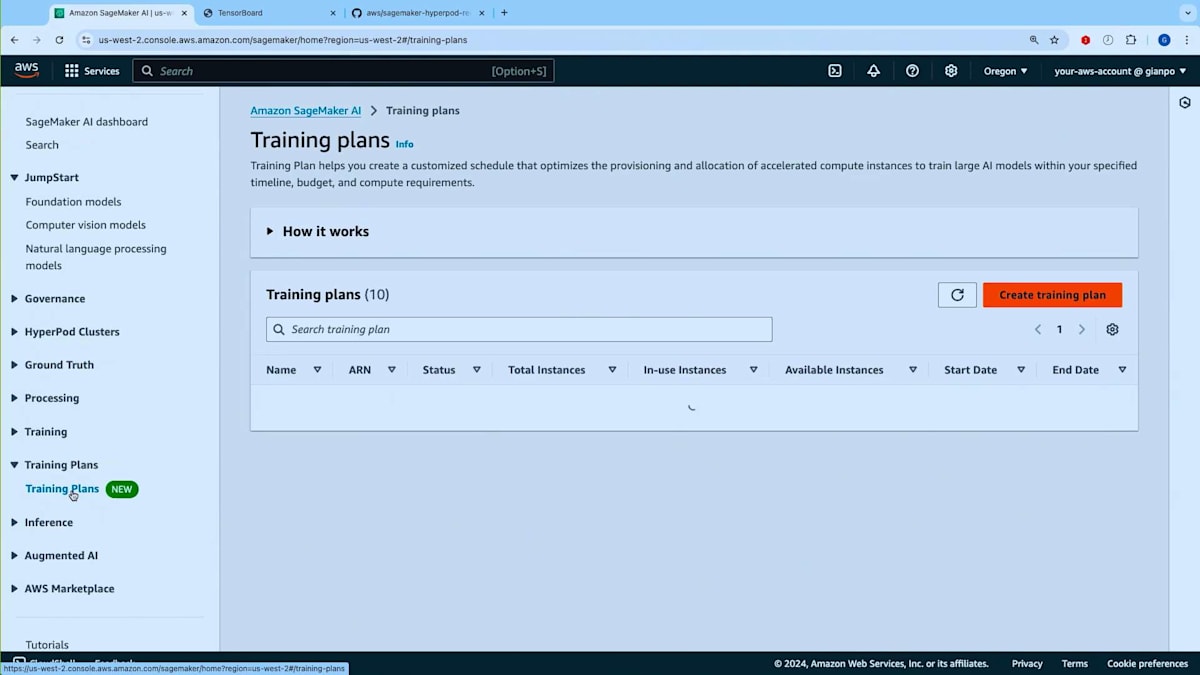Open Tutorials in the sidebar
The width and height of the screenshot is (1200, 675).
tap(47, 645)
